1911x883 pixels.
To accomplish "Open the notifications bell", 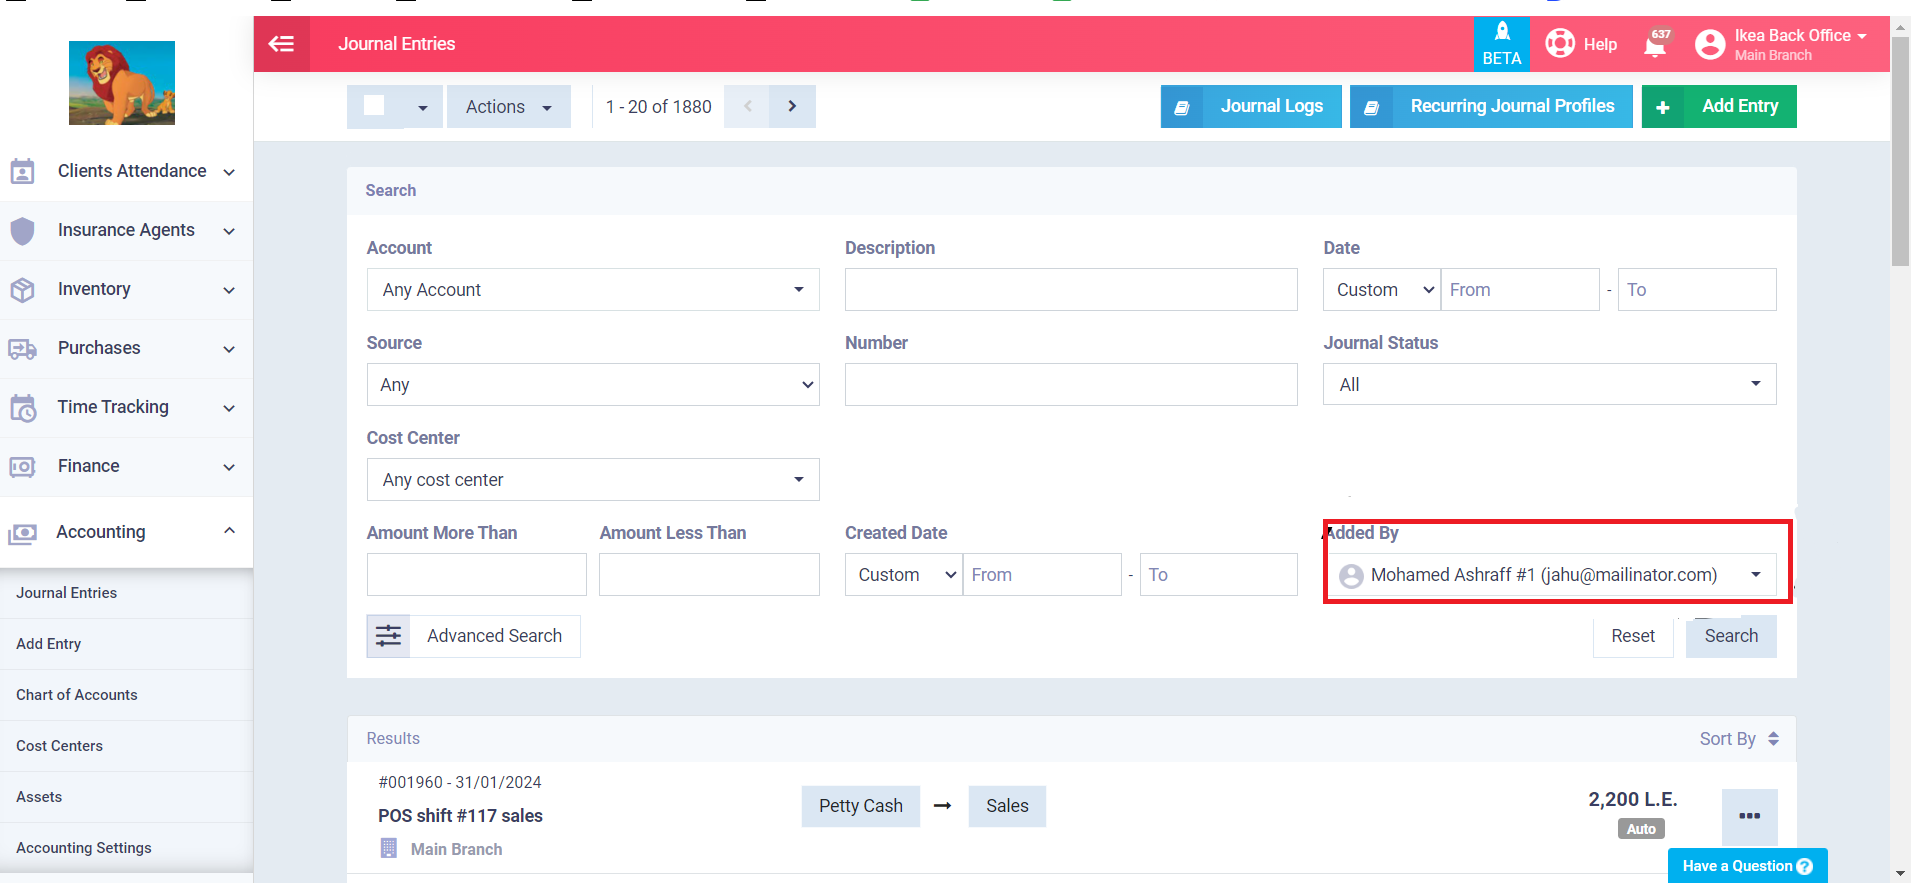I will (1655, 45).
